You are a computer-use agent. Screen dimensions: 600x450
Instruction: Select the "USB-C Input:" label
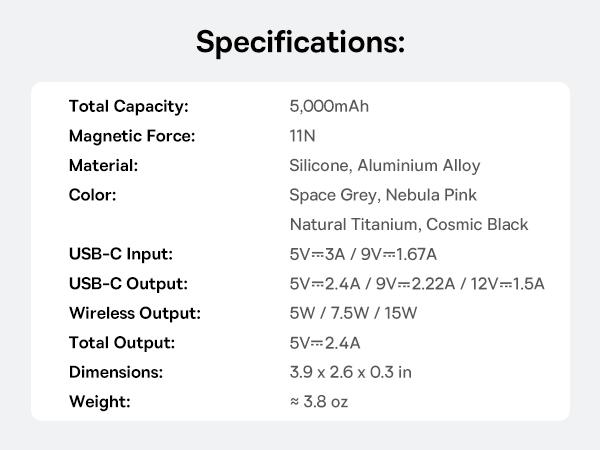pos(120,254)
